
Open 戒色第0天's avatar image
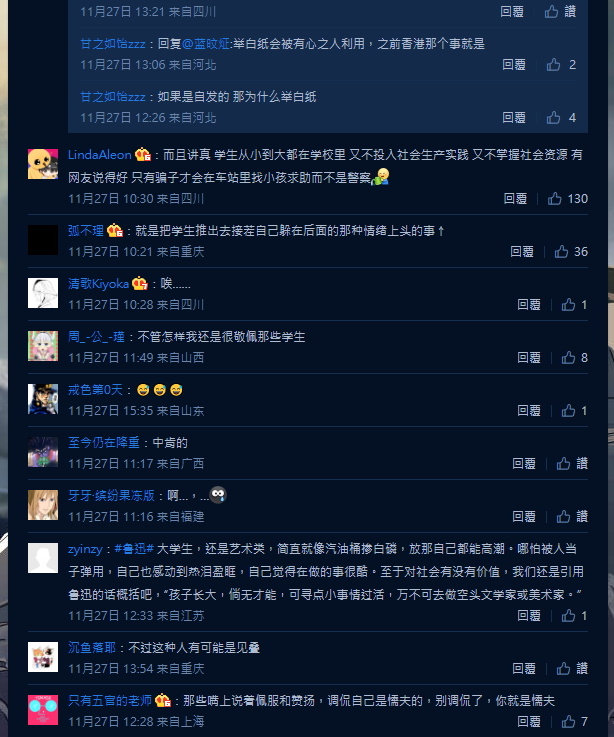pos(43,399)
